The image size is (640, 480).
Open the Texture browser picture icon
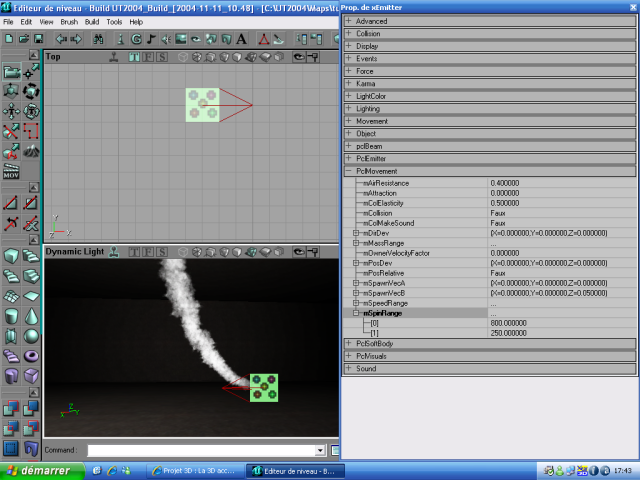click(181, 39)
